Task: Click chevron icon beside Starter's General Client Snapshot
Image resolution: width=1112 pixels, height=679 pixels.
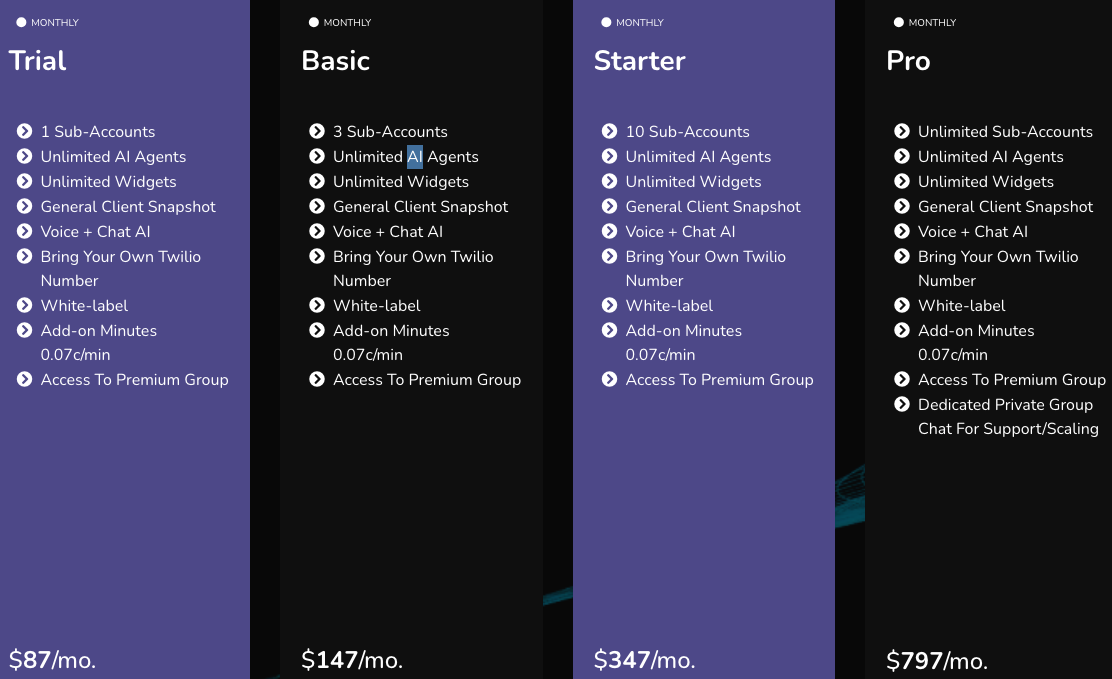Action: tap(610, 206)
